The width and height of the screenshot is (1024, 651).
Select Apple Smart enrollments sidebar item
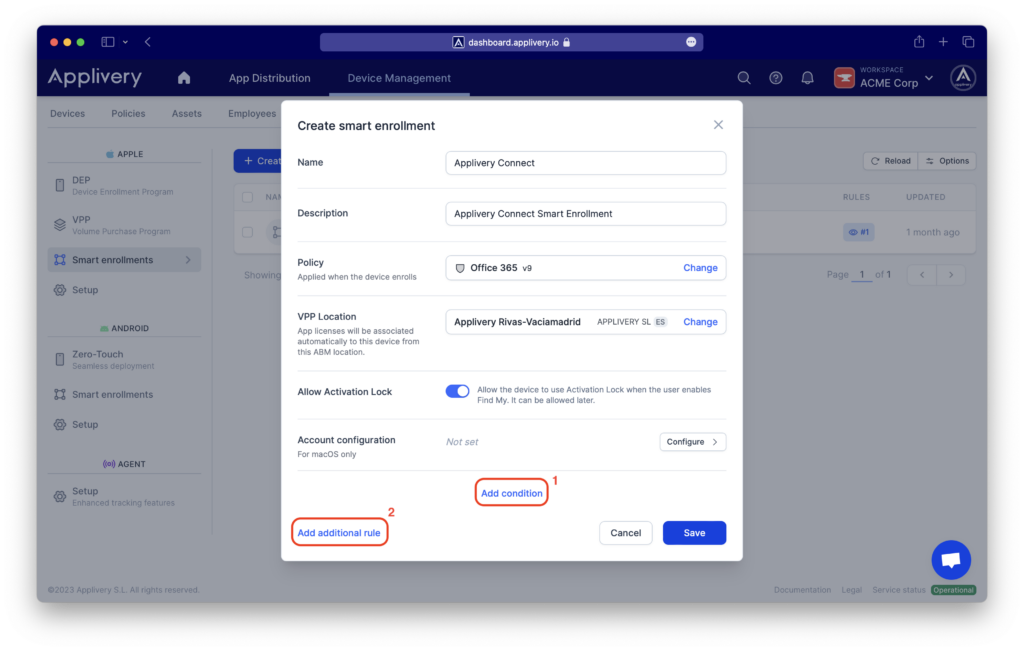click(x=124, y=260)
